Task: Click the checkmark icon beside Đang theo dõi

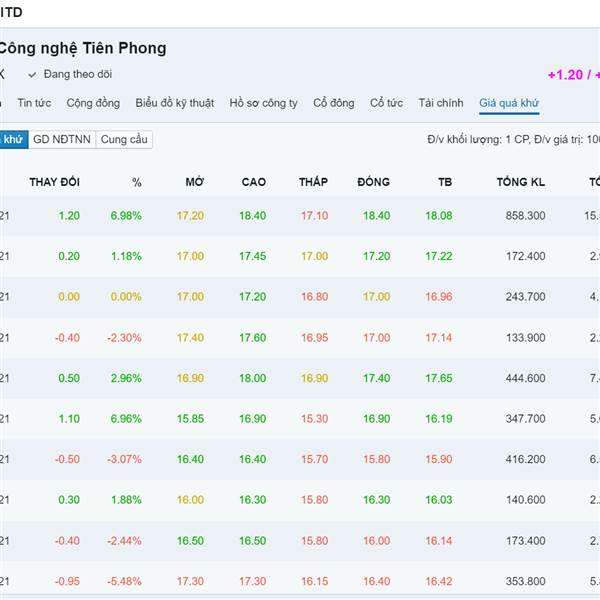Action: 32,75
